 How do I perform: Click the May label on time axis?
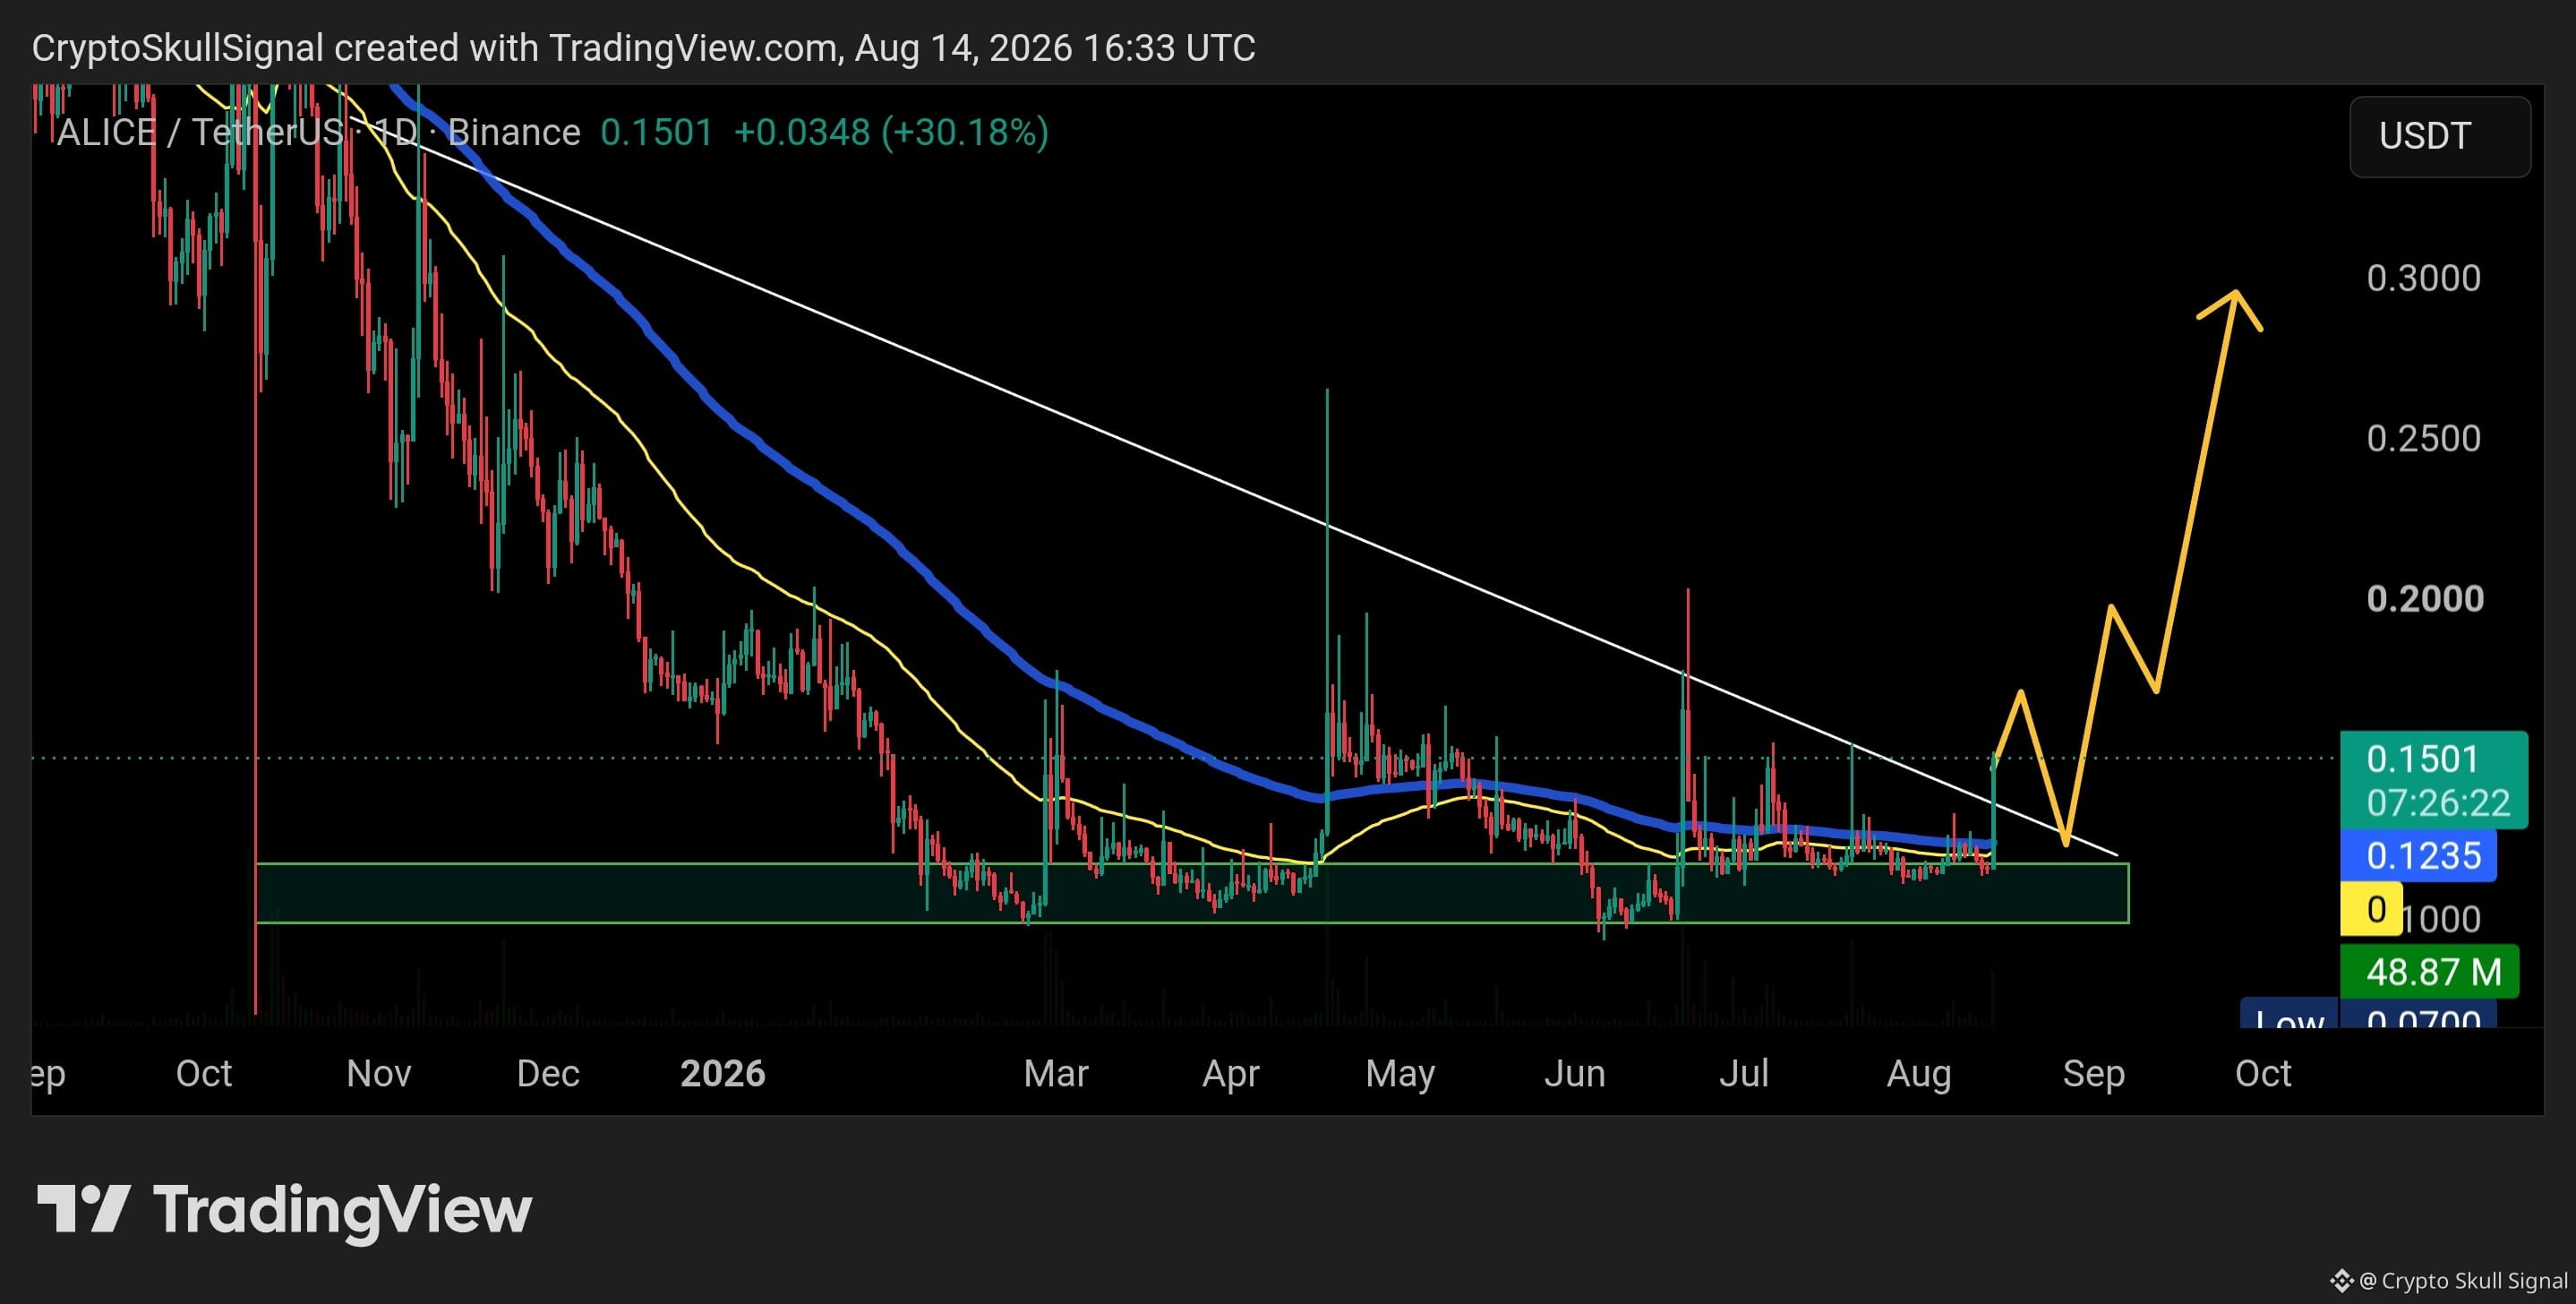[x=1400, y=1074]
